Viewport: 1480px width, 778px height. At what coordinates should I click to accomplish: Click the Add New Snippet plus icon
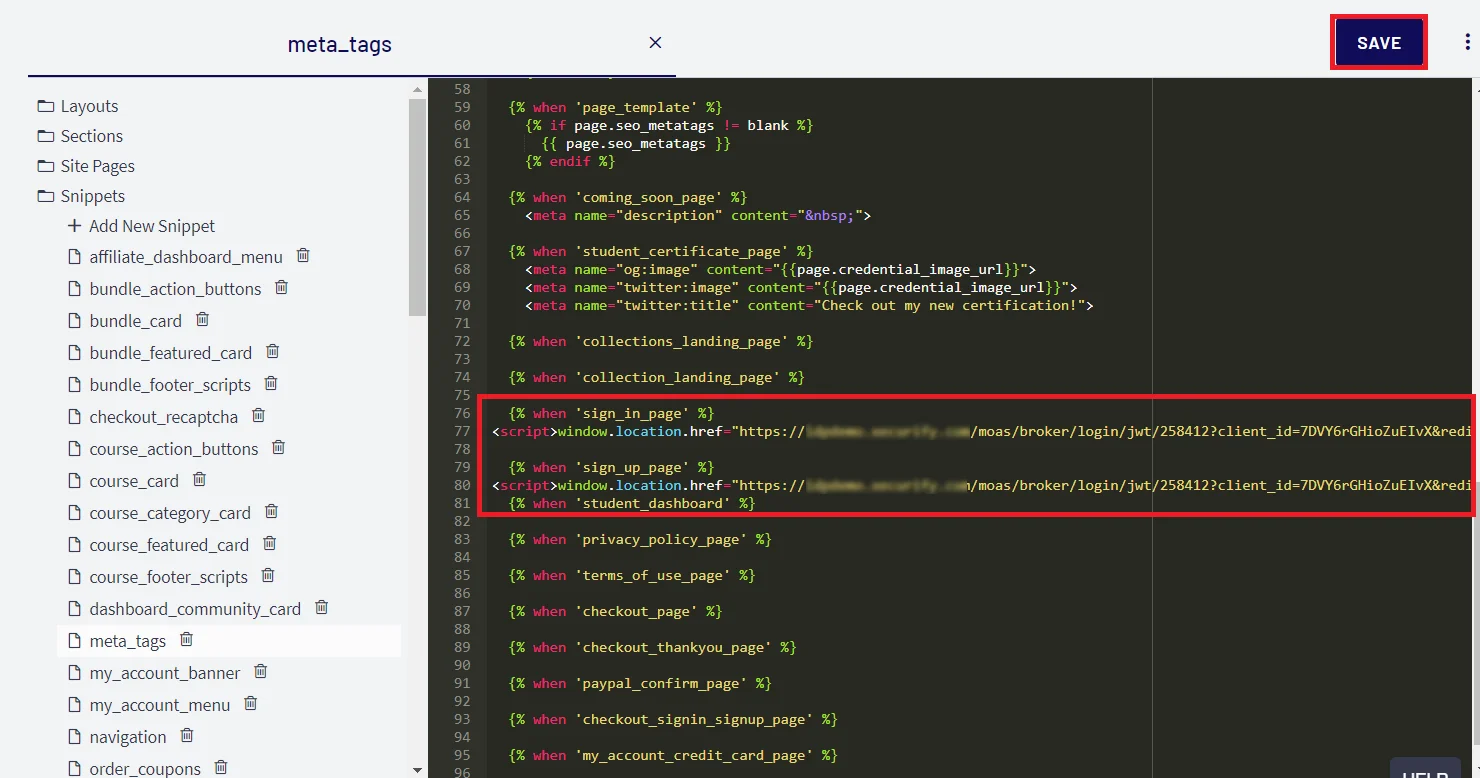click(74, 226)
